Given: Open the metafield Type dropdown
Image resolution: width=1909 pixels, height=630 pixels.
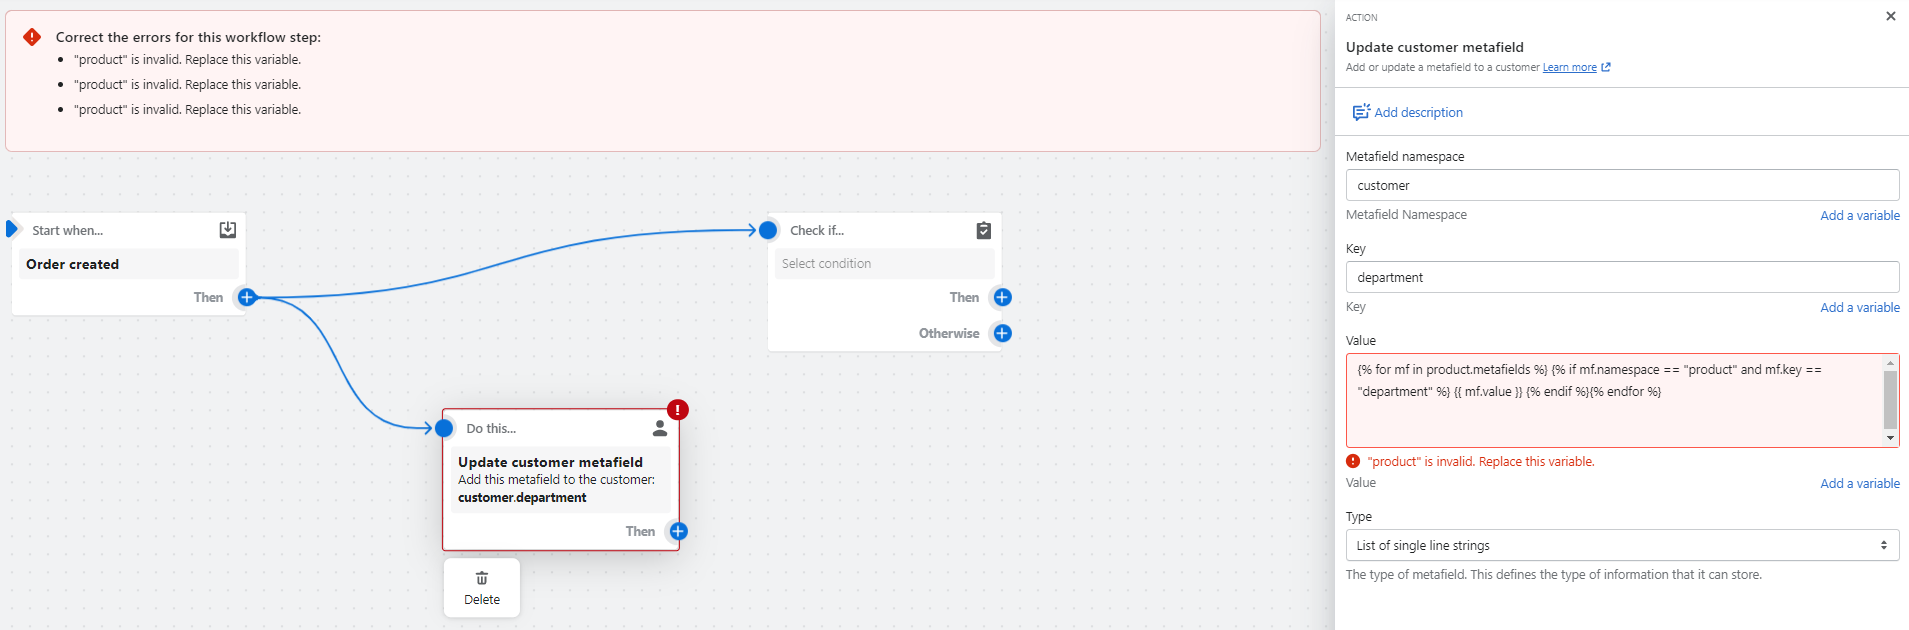Looking at the screenshot, I should pos(1621,545).
